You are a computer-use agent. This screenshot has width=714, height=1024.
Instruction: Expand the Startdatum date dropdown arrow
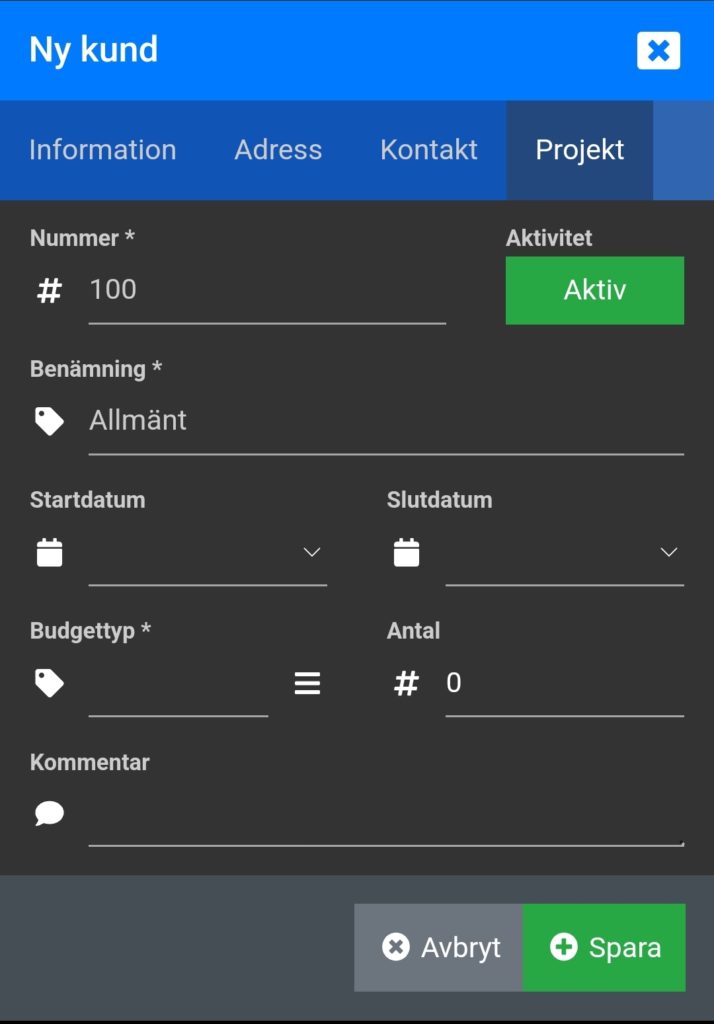(312, 553)
